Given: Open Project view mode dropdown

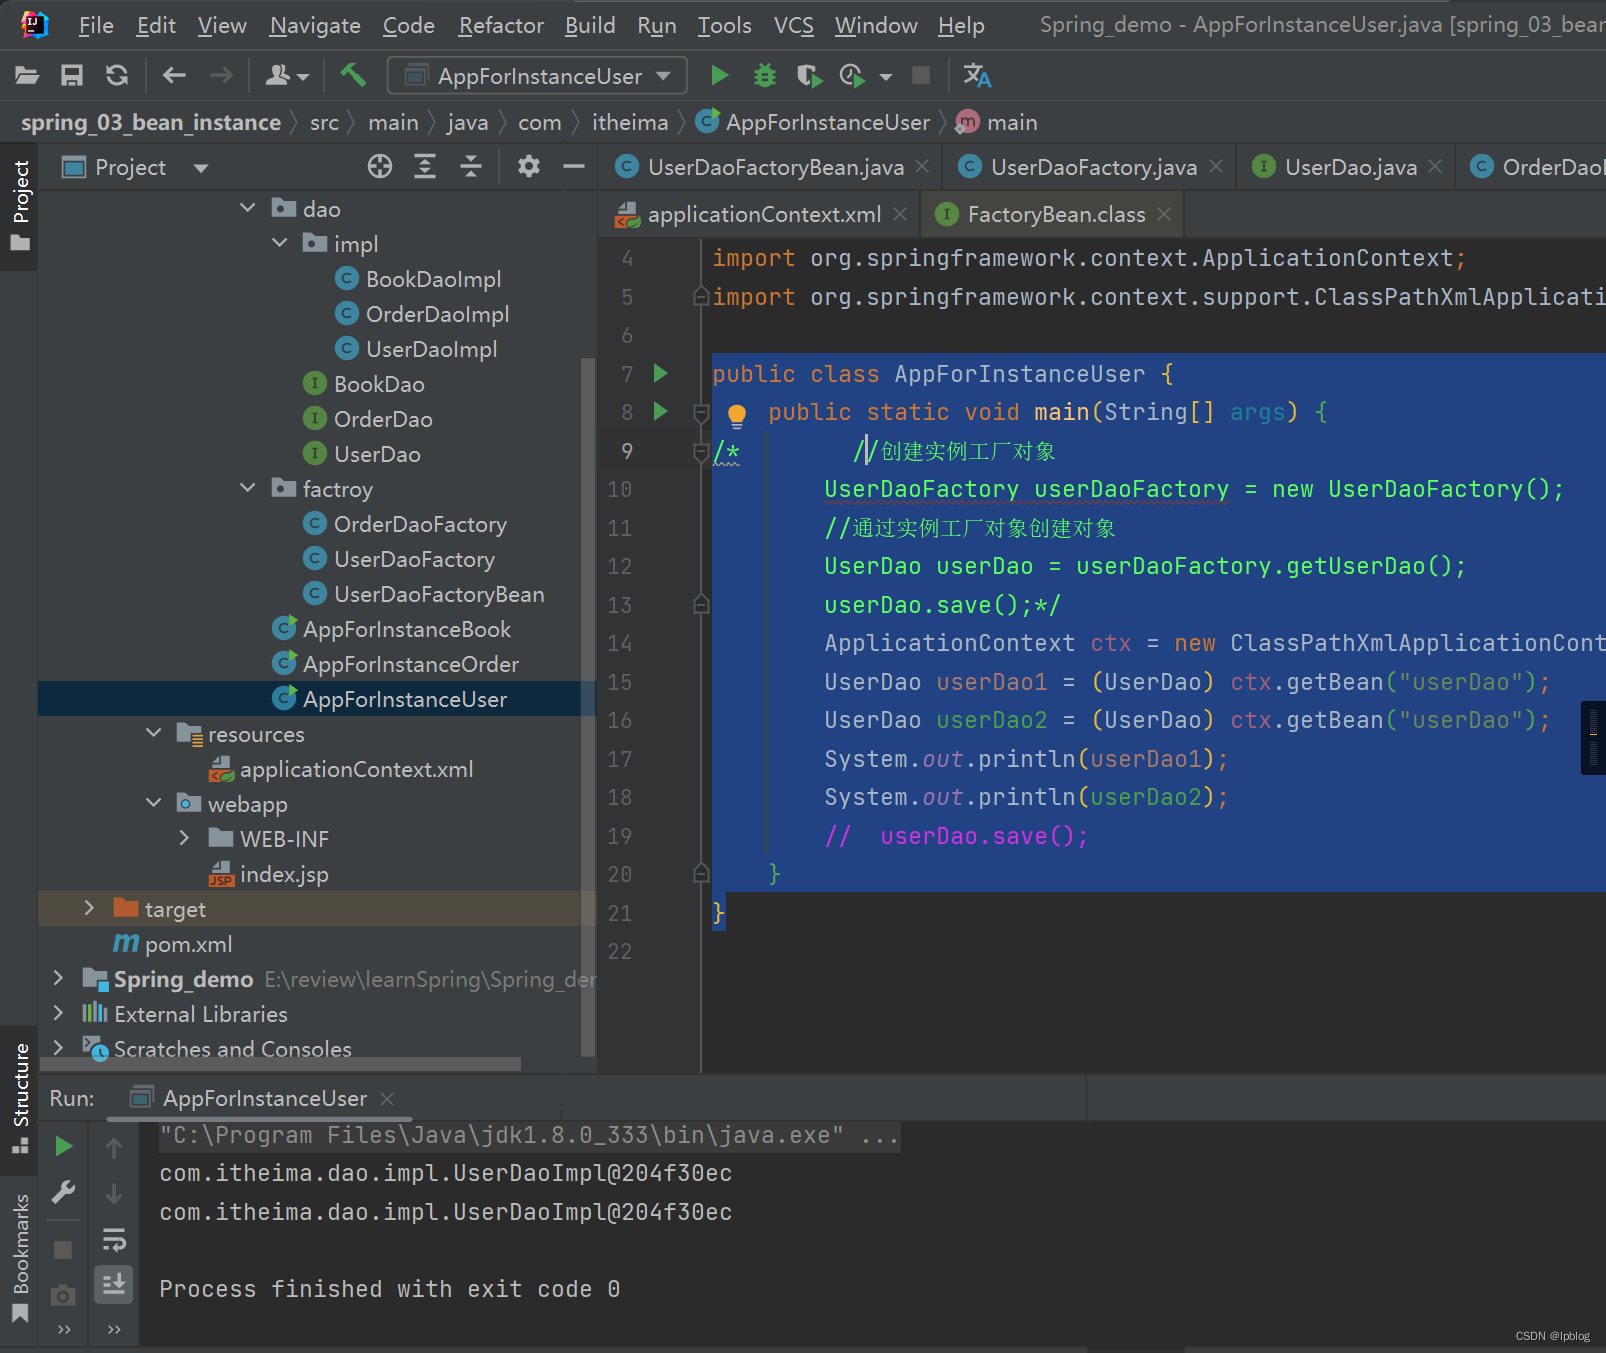Looking at the screenshot, I should click(x=201, y=168).
